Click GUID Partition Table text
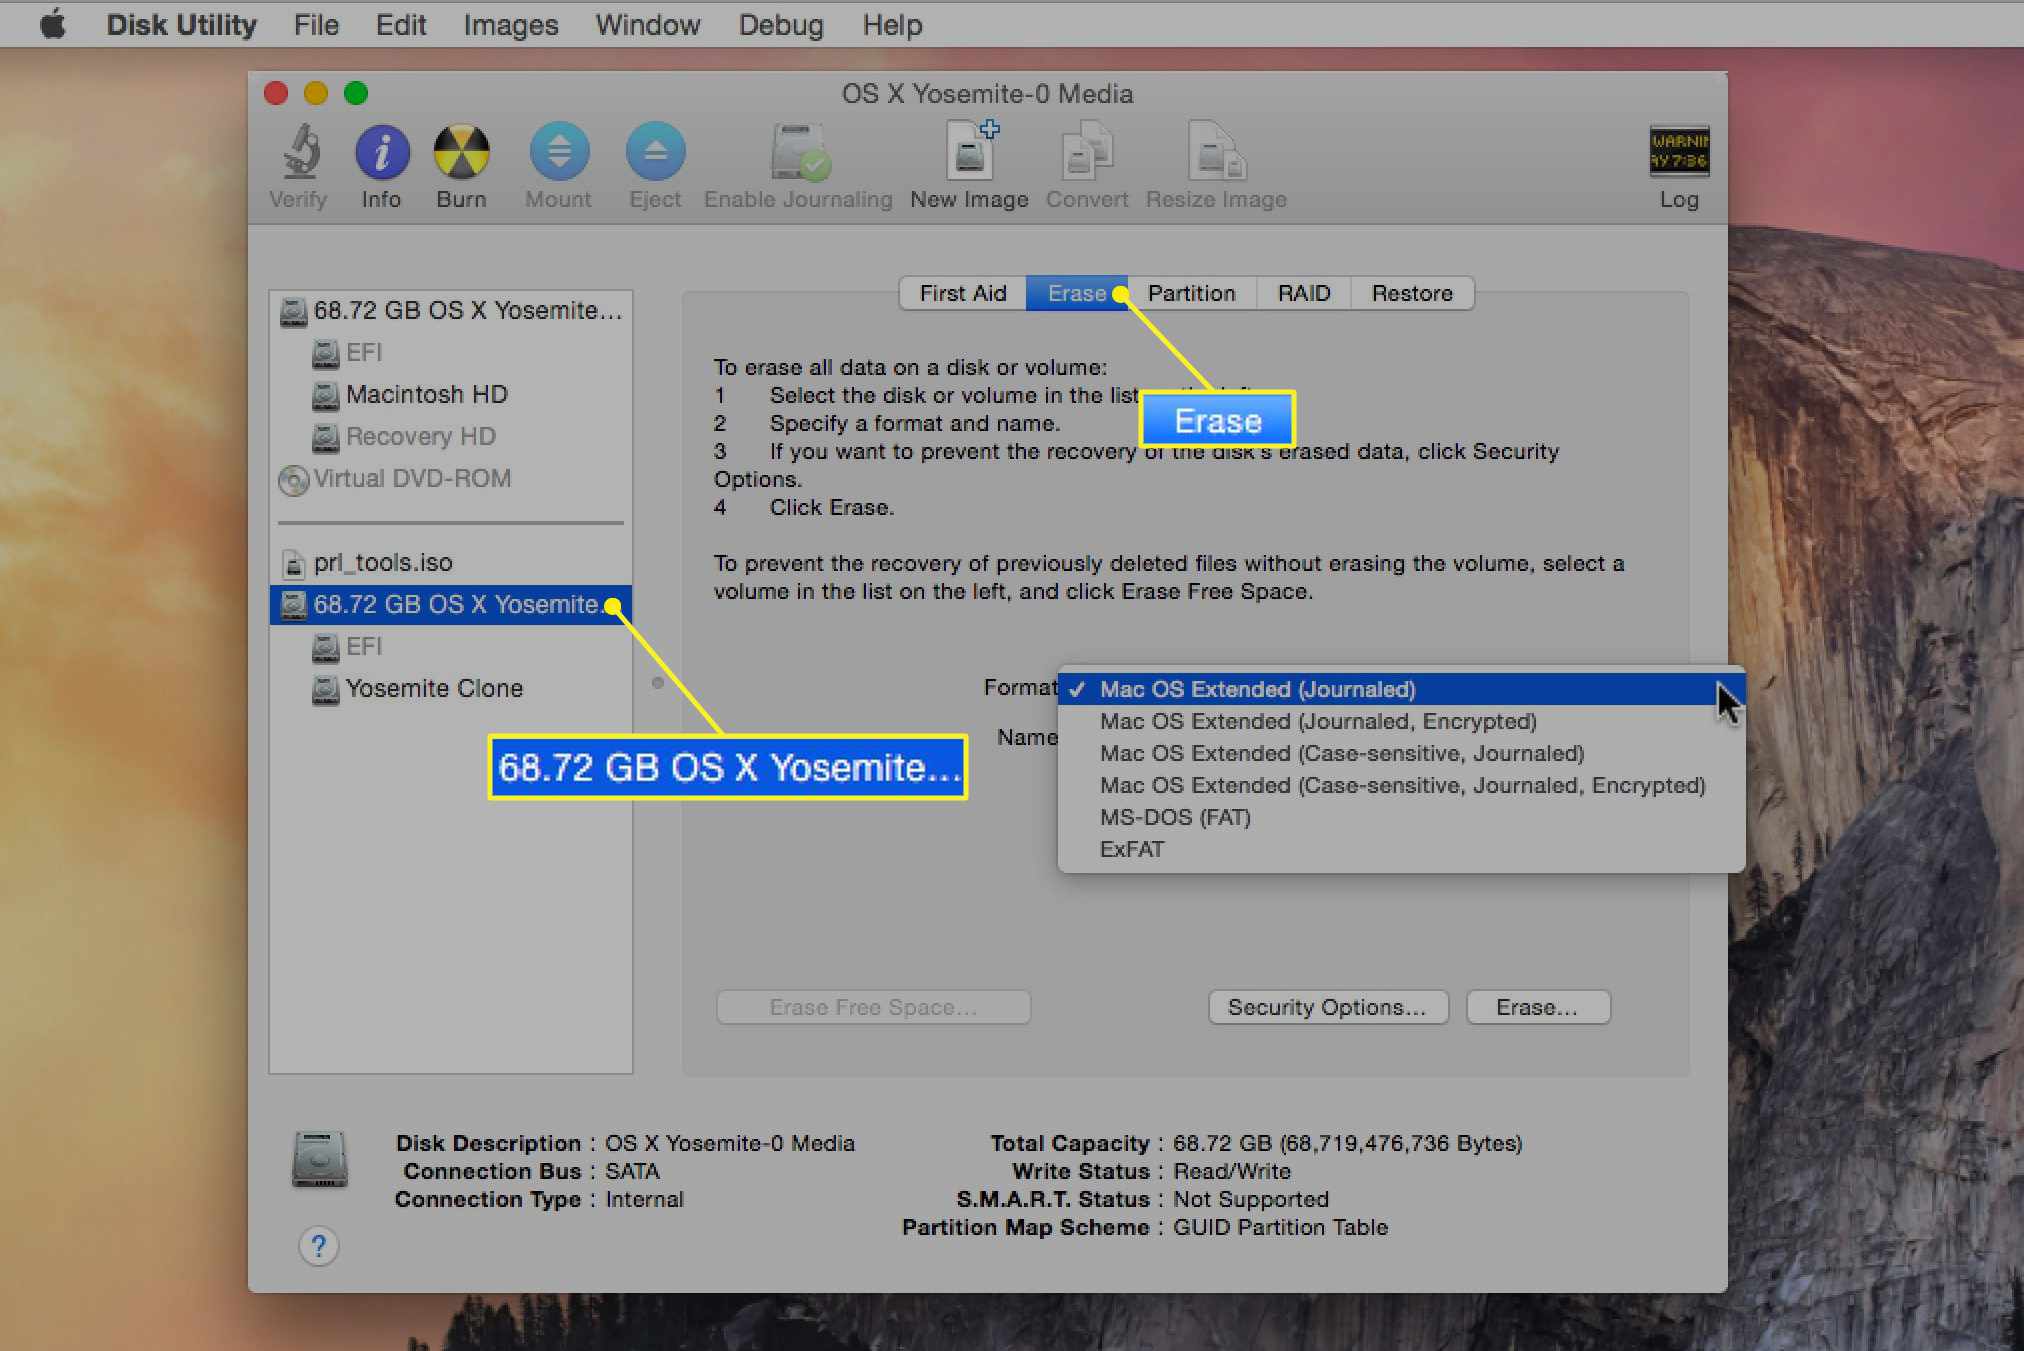The image size is (2024, 1351). click(1280, 1227)
